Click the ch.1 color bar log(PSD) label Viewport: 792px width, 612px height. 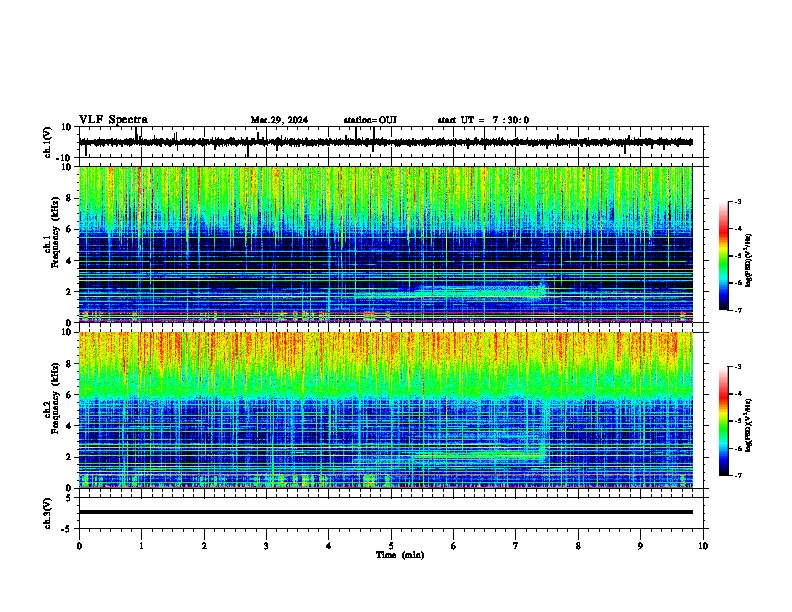tap(749, 260)
